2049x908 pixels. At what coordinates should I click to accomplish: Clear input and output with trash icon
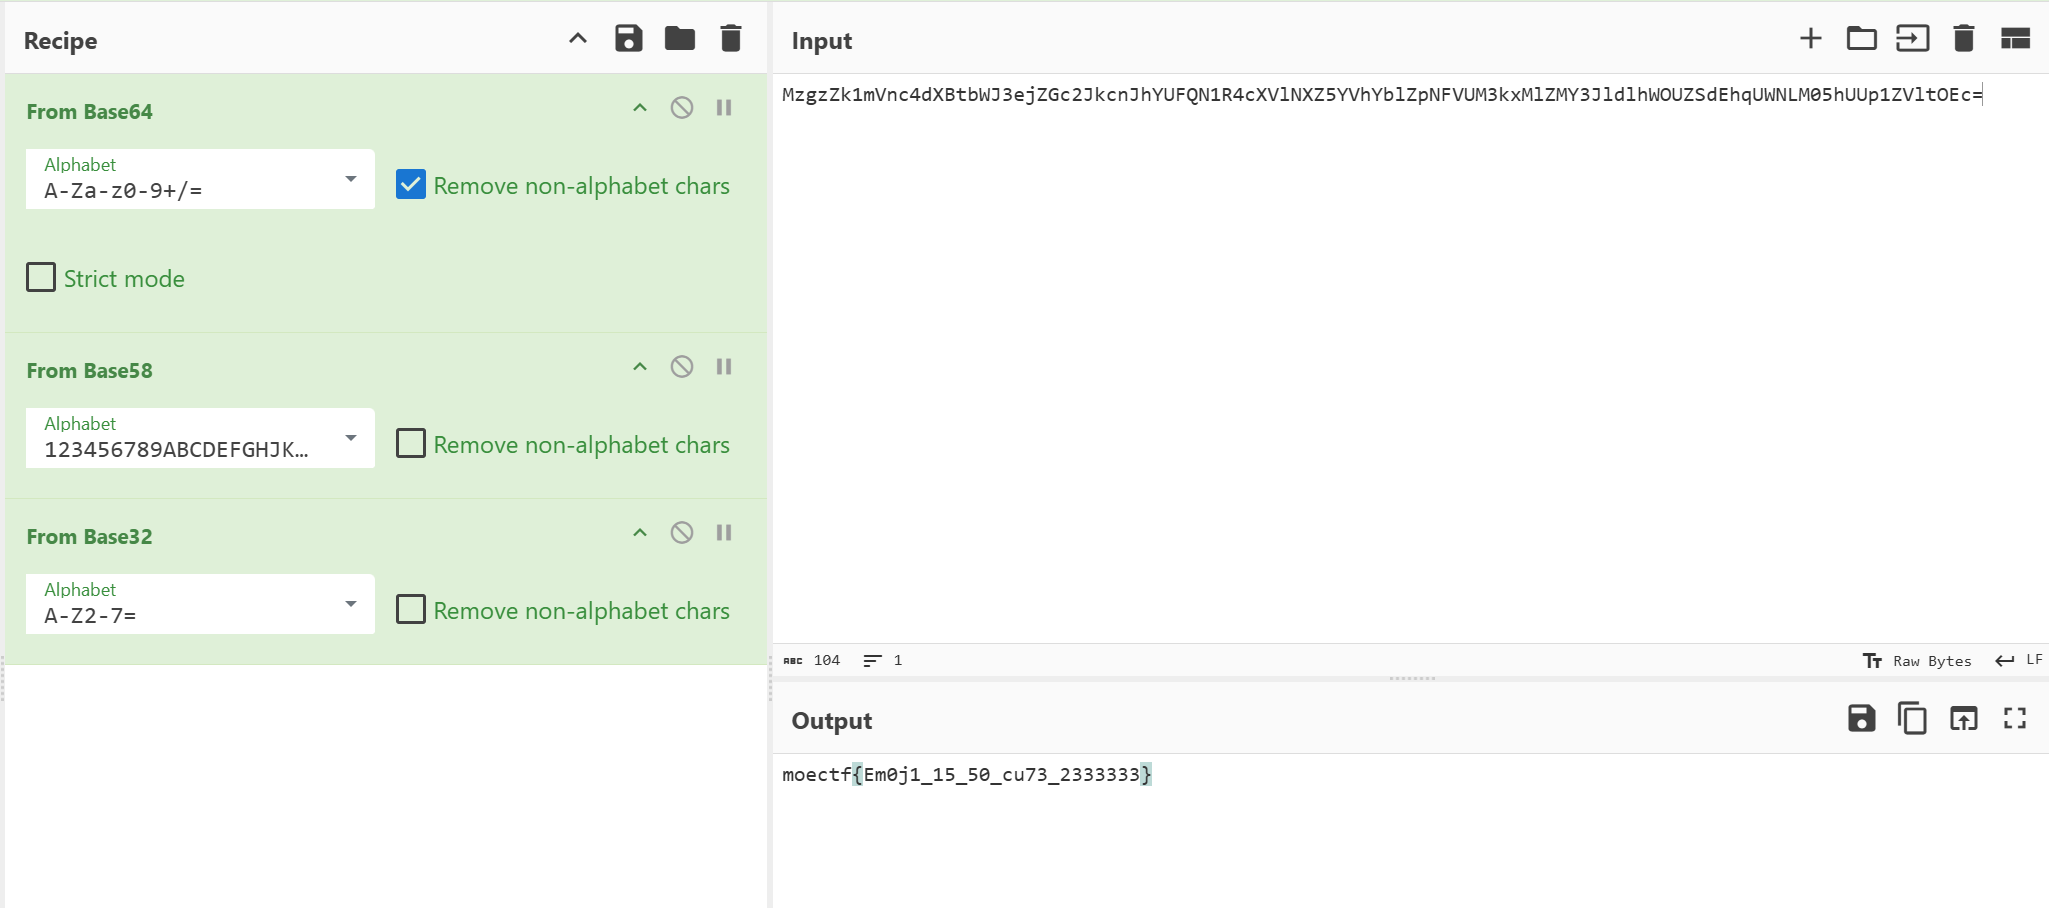point(1963,39)
